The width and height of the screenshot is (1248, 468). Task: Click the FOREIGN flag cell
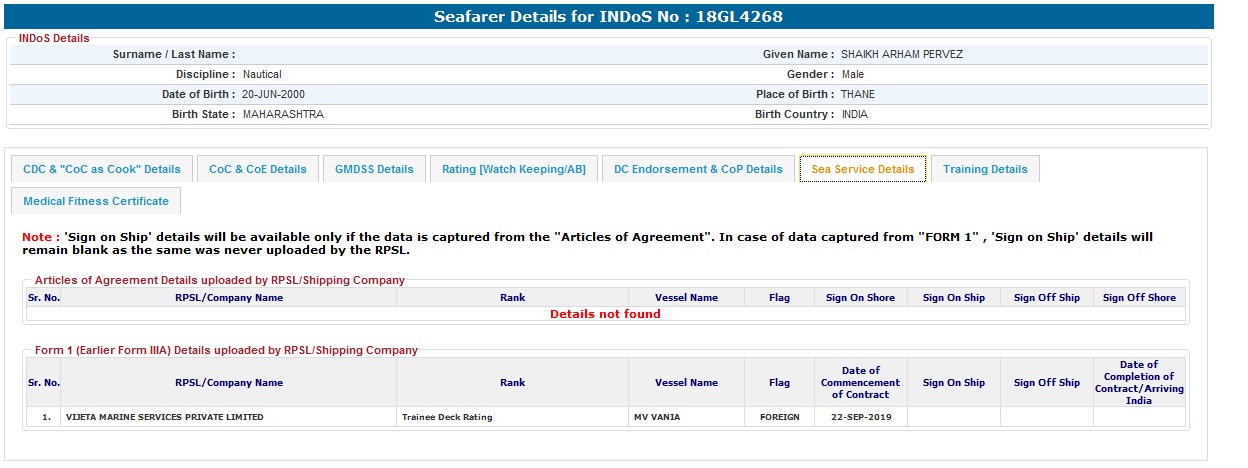click(779, 417)
